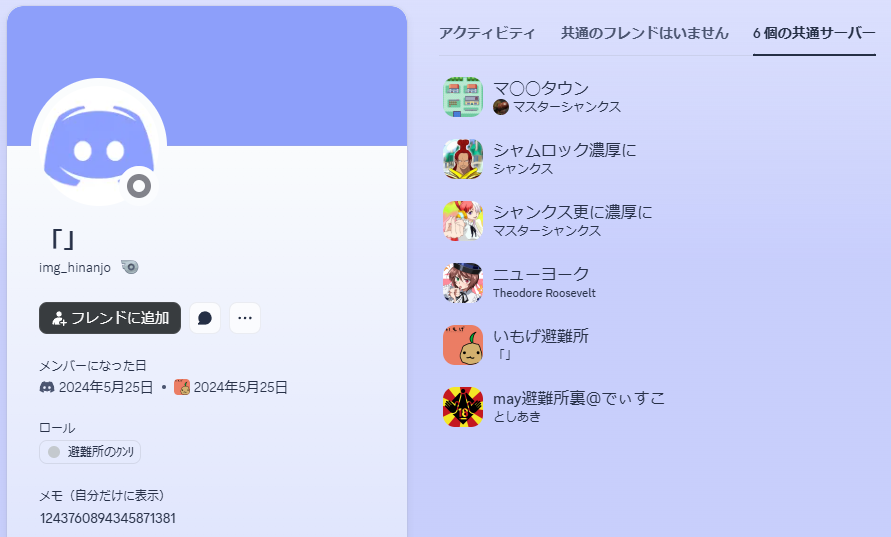Click the 避難所のｸﾝﾘ role tag
This screenshot has height=537, width=891.
90,452
